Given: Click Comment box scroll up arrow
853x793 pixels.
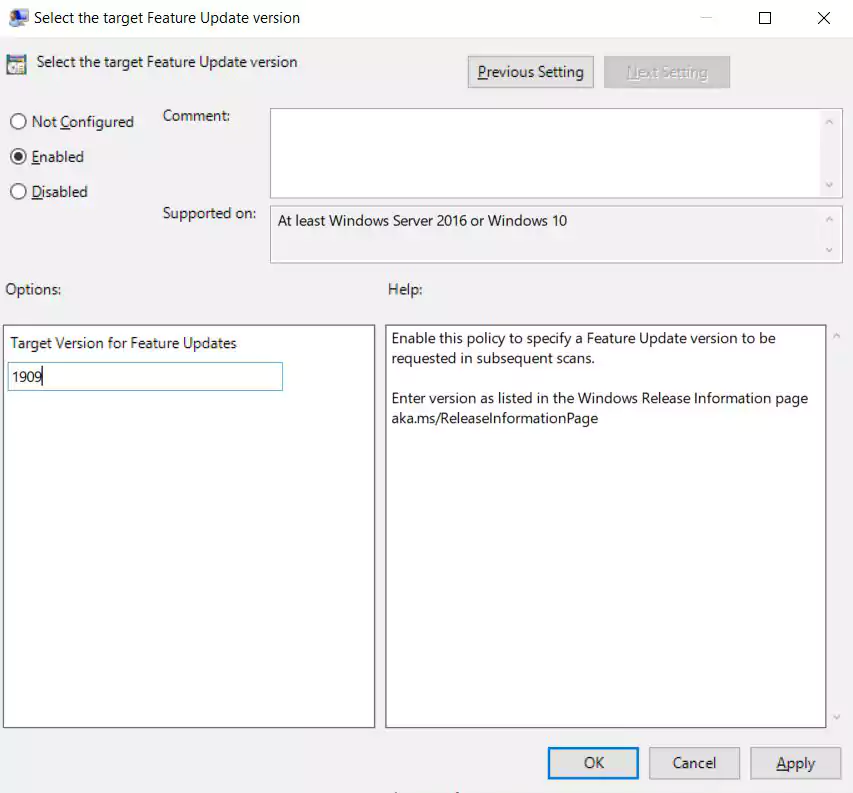Looking at the screenshot, I should pyautogui.click(x=829, y=122).
